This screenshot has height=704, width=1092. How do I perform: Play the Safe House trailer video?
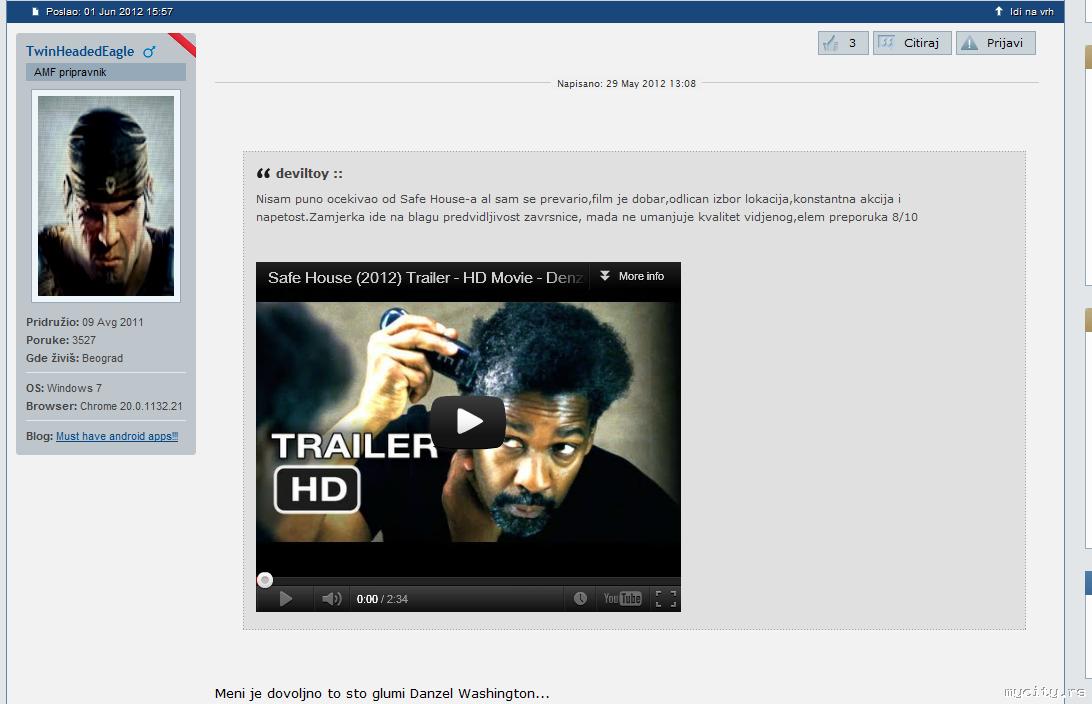click(x=467, y=421)
